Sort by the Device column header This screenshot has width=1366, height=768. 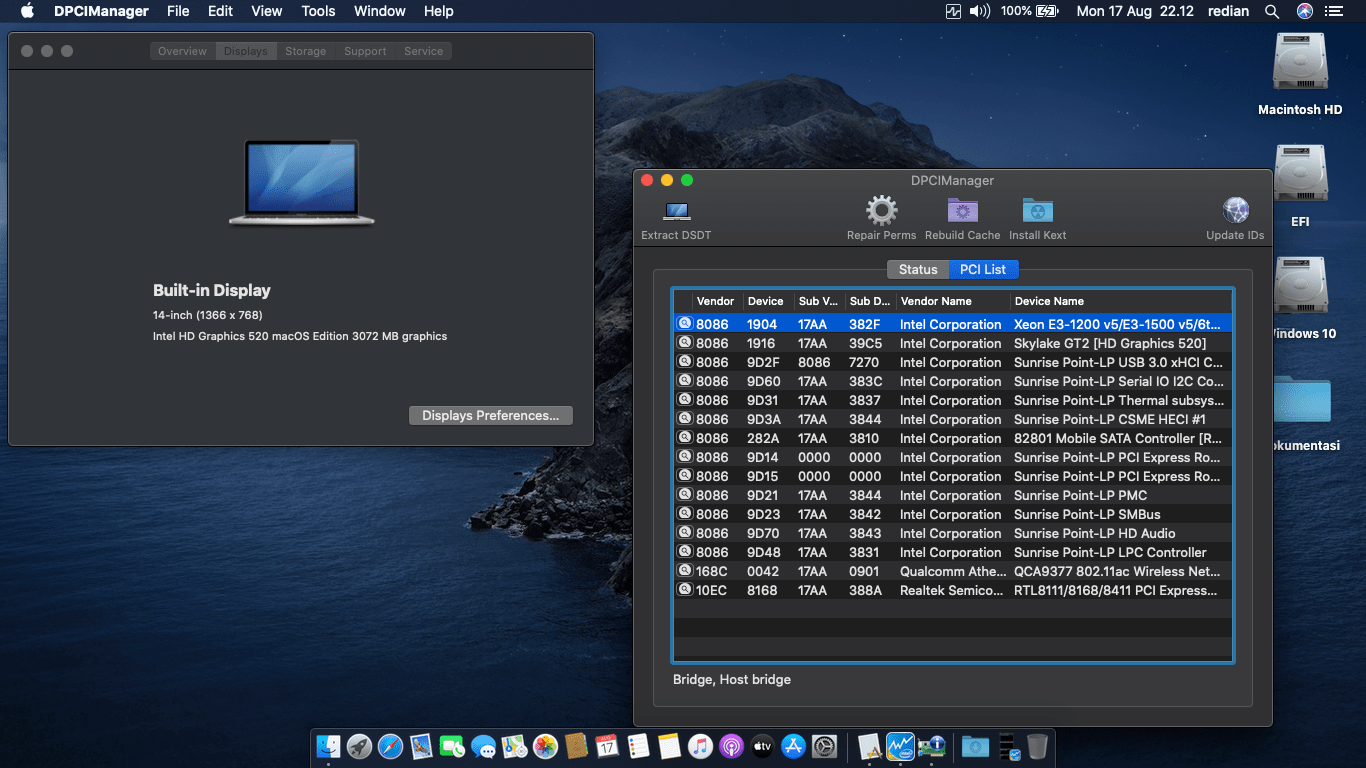point(768,301)
